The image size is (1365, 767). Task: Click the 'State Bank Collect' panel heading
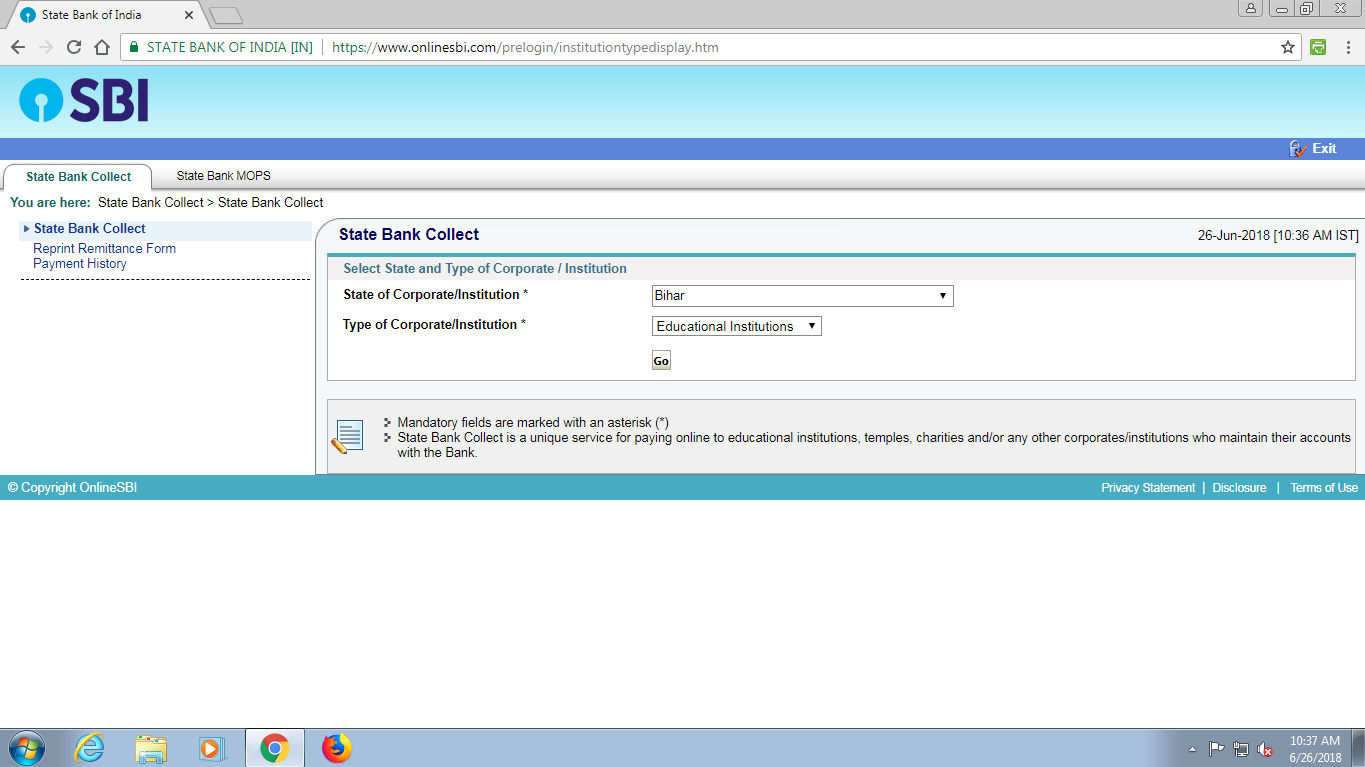[409, 234]
